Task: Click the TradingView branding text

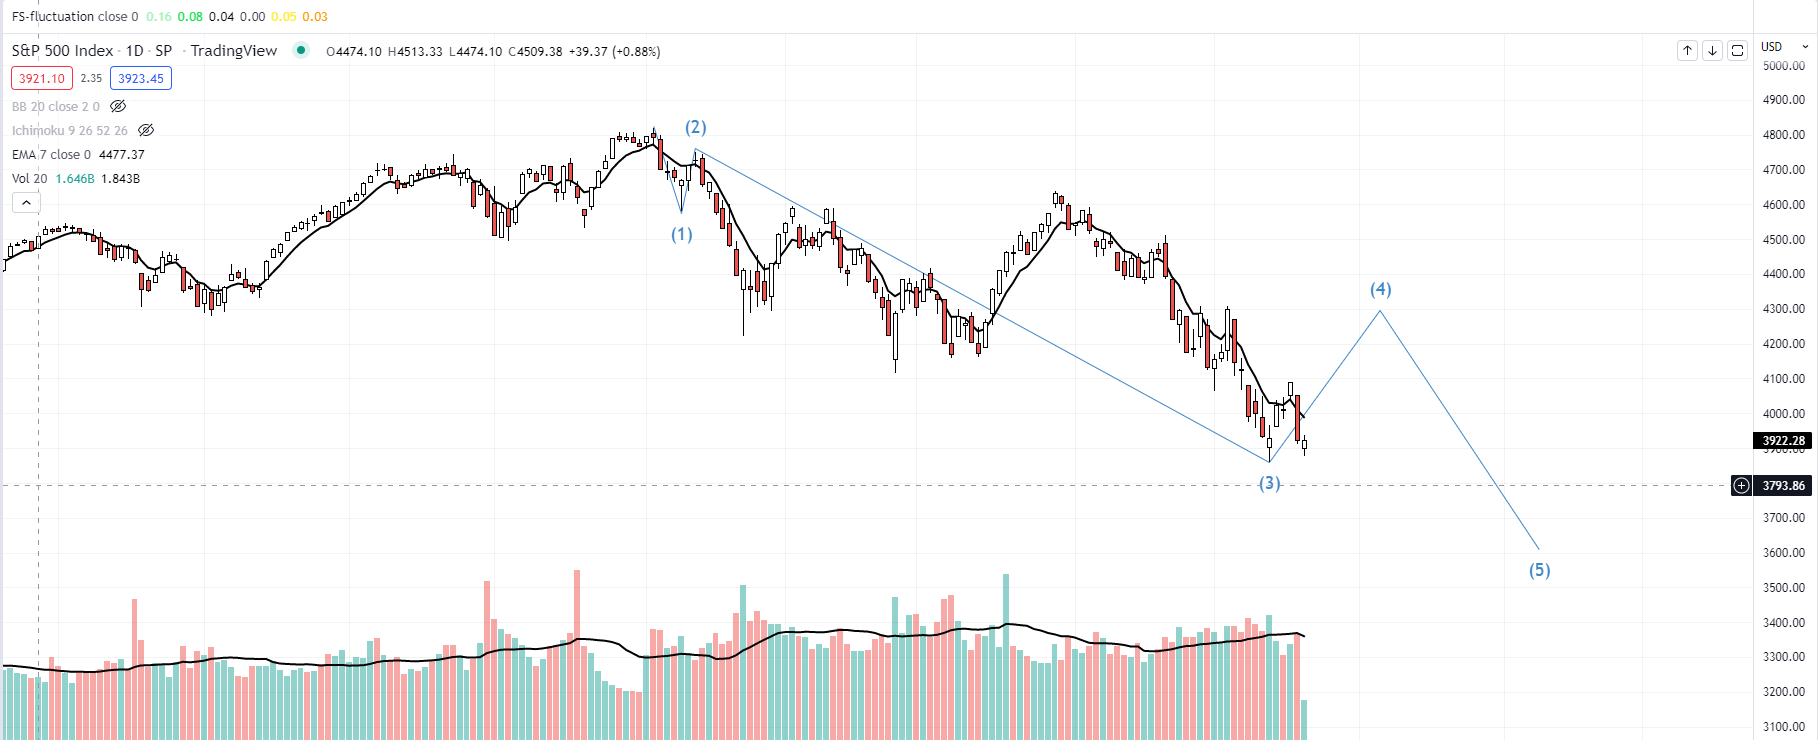Action: 235,50
